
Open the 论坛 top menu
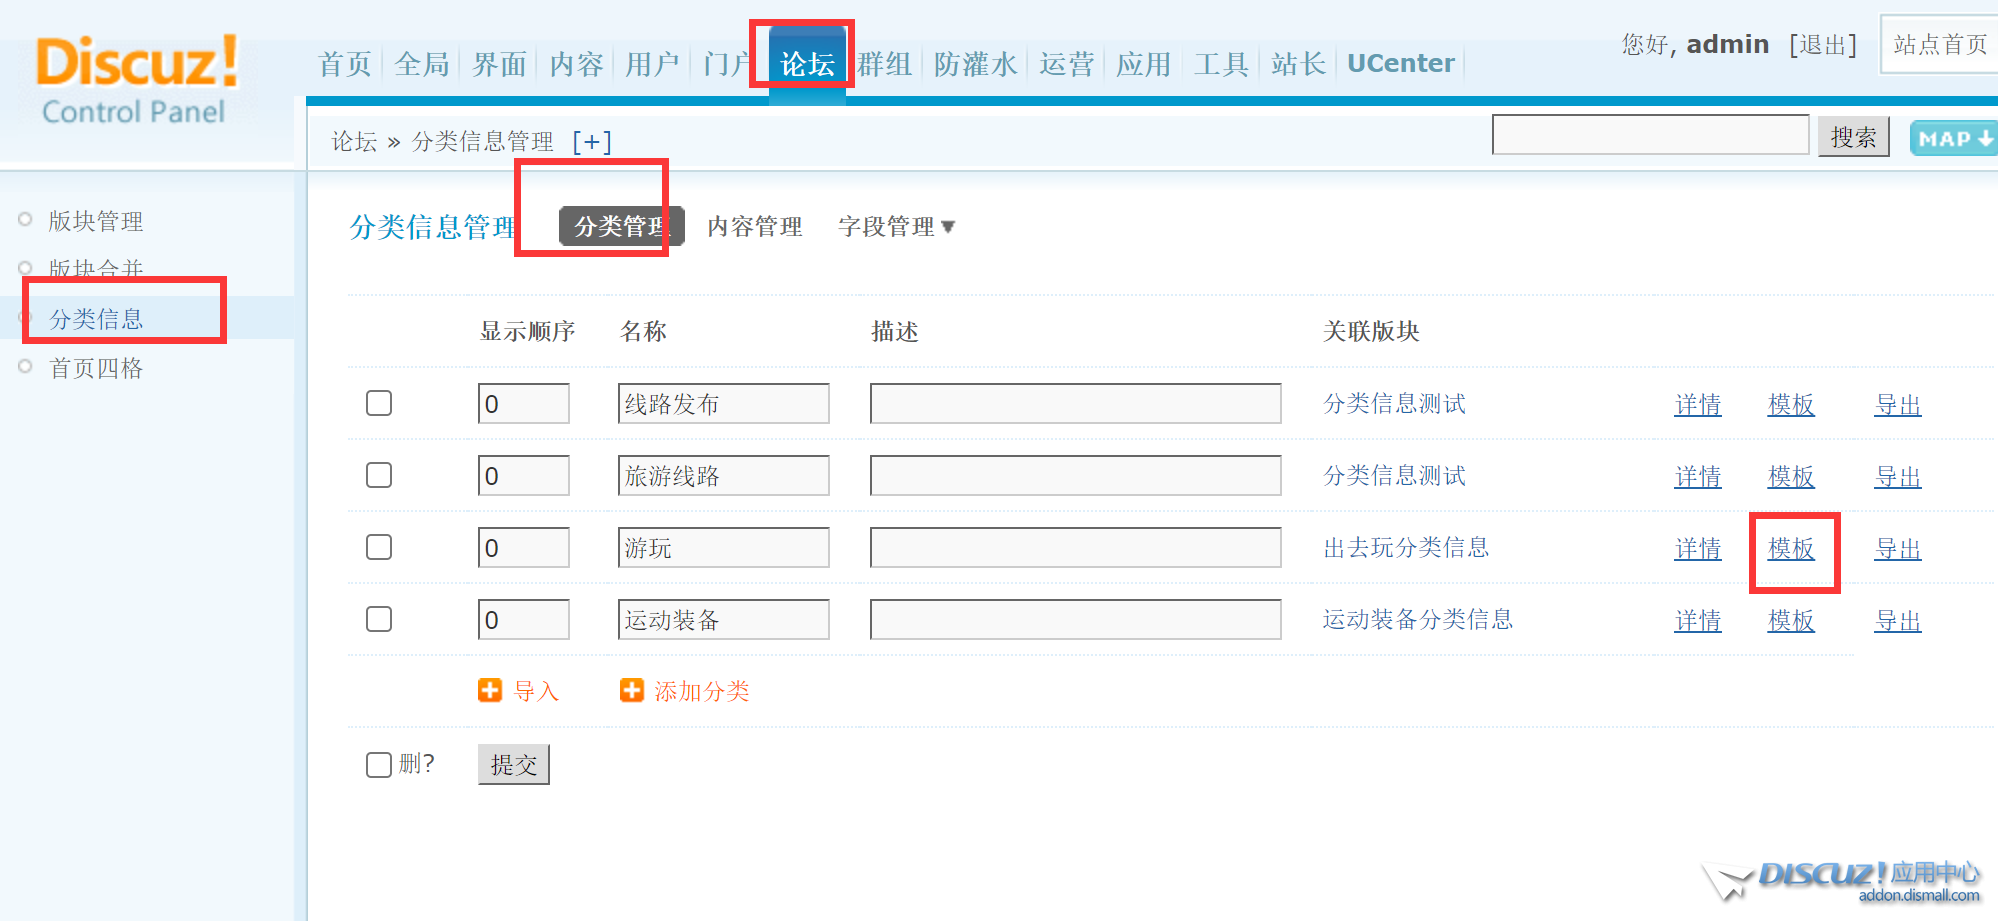[x=807, y=64]
